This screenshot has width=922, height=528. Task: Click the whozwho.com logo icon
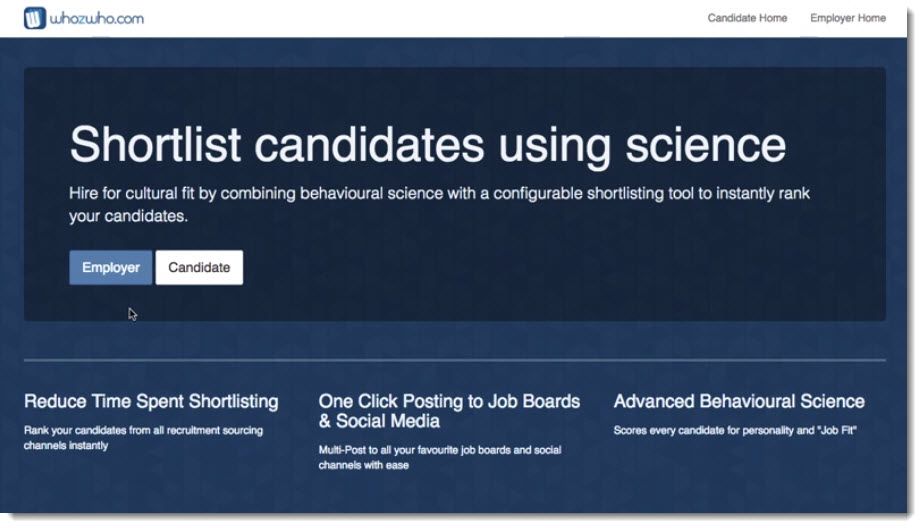35,18
